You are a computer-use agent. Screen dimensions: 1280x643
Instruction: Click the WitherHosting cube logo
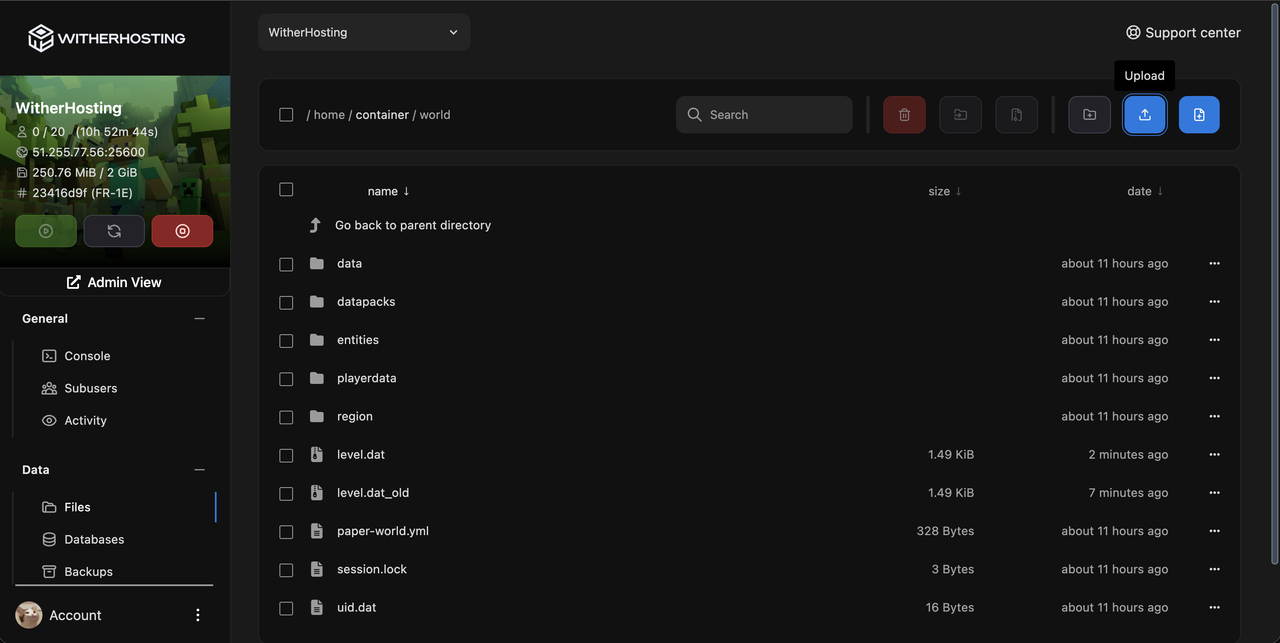(x=40, y=38)
